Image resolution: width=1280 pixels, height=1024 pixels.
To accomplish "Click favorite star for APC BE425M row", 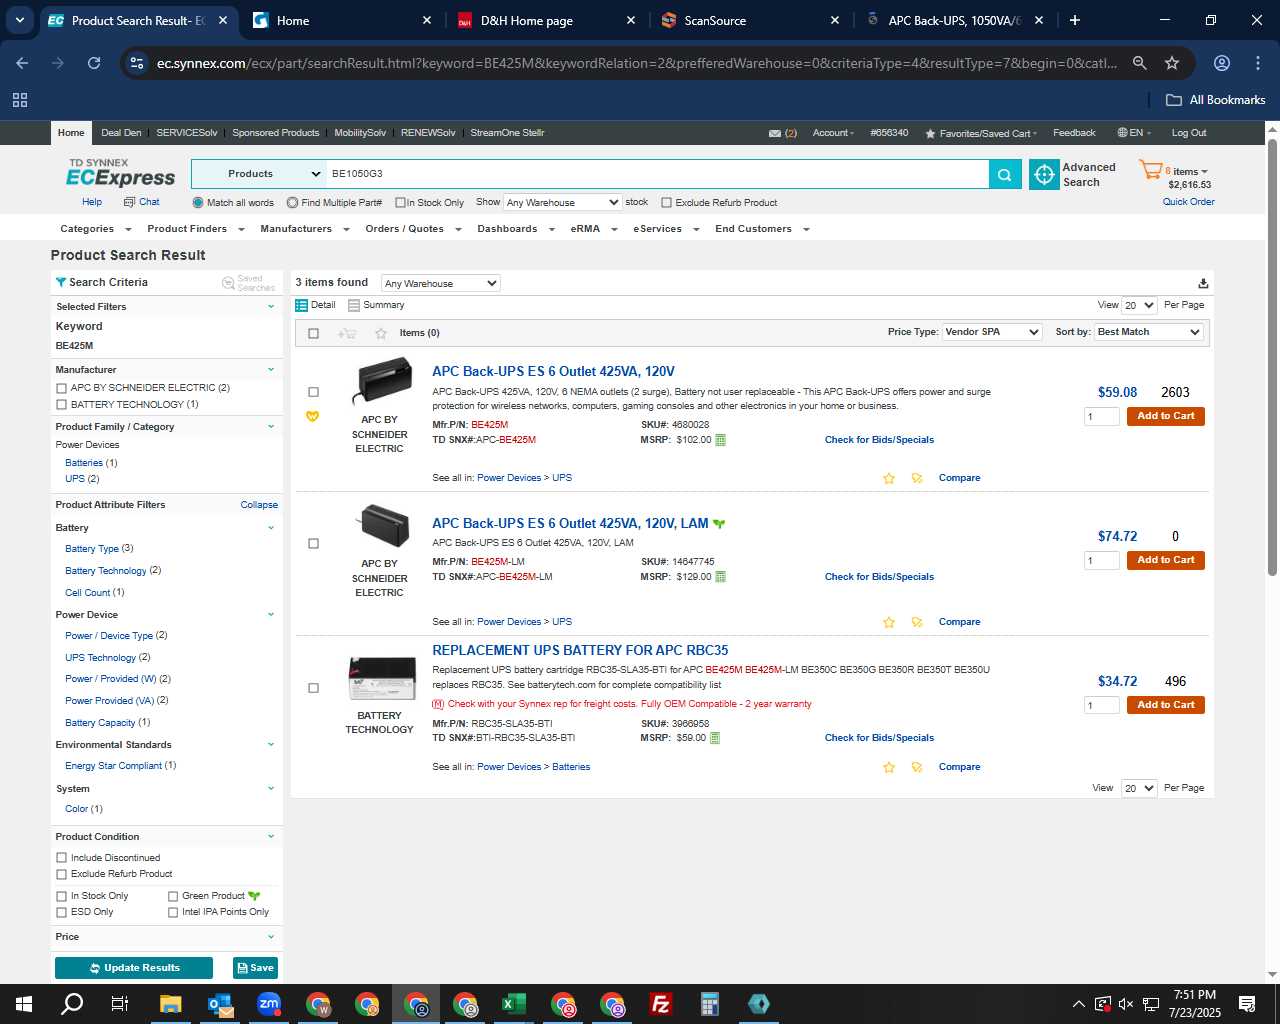I will 889,478.
